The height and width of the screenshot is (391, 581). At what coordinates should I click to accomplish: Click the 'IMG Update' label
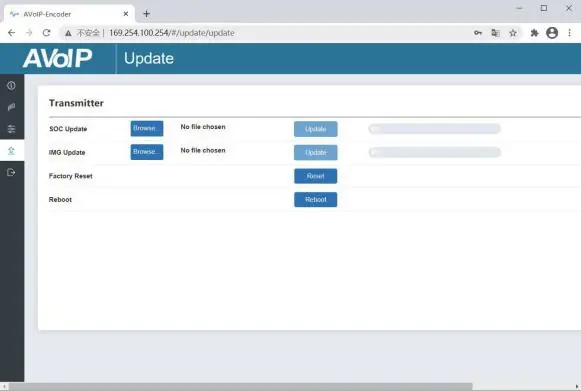coord(67,152)
